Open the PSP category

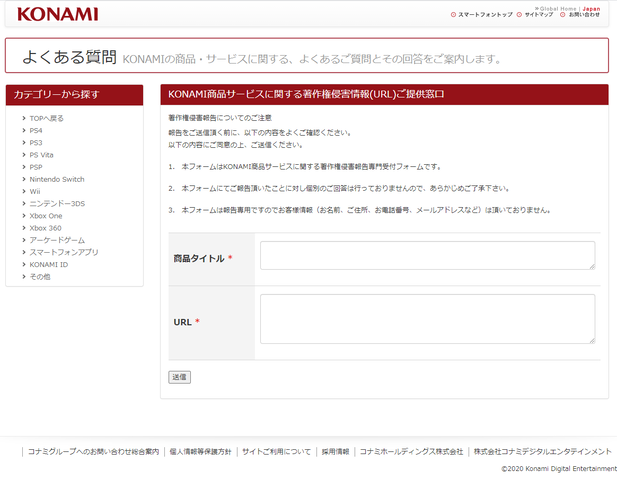click(36, 167)
